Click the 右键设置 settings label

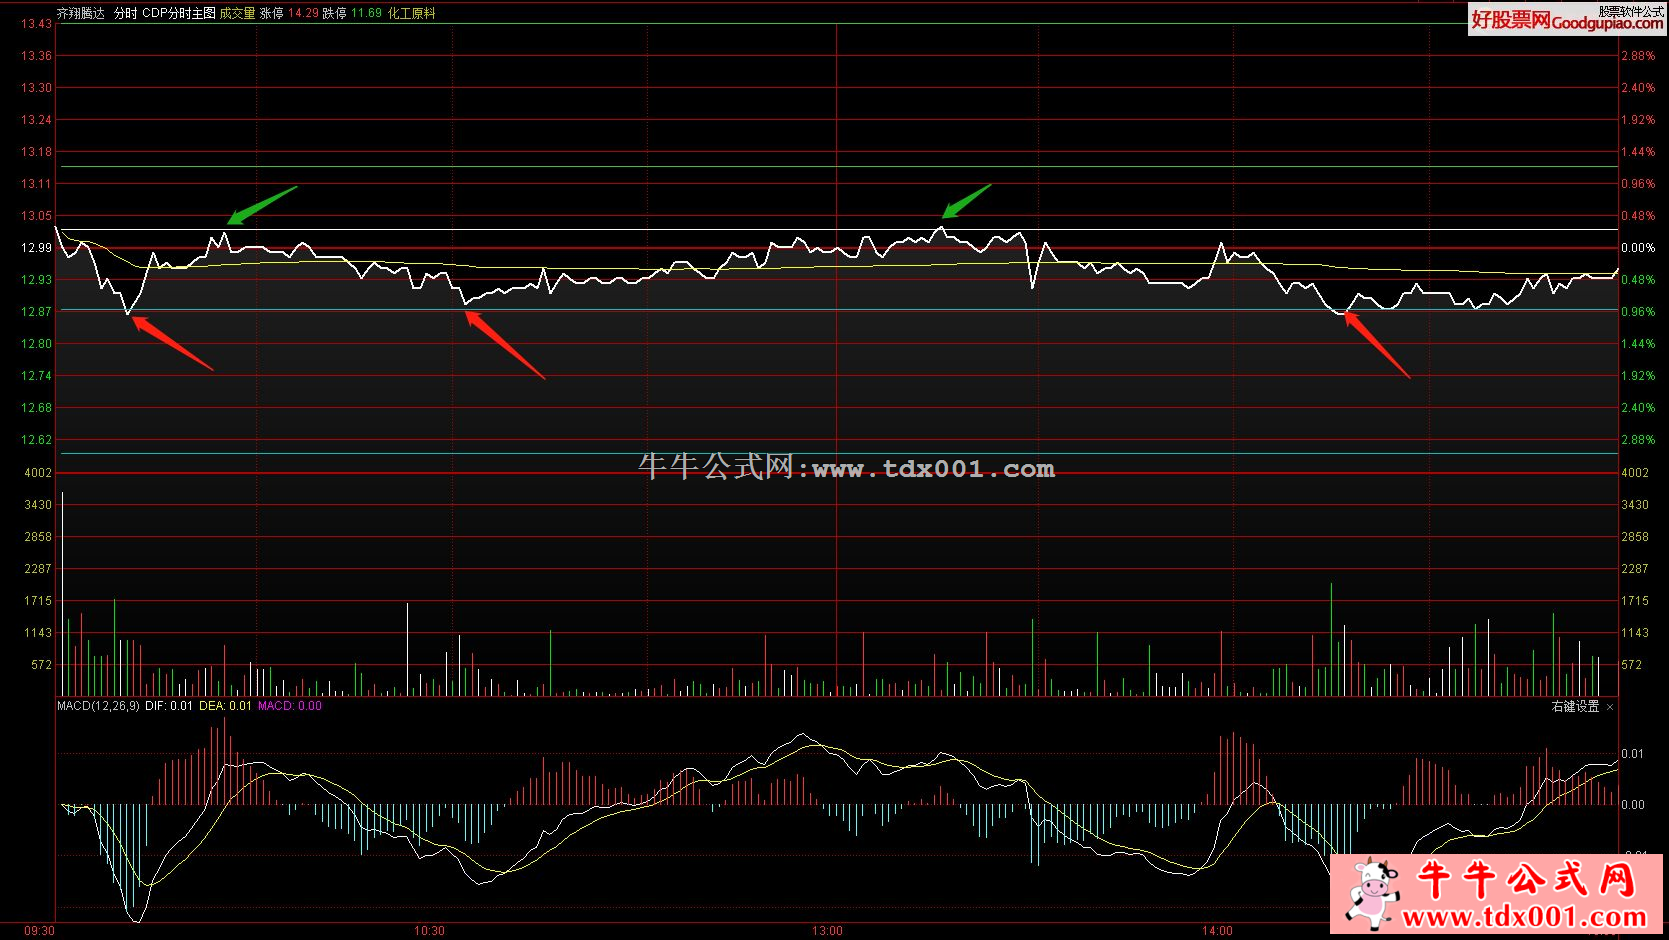click(x=1575, y=707)
